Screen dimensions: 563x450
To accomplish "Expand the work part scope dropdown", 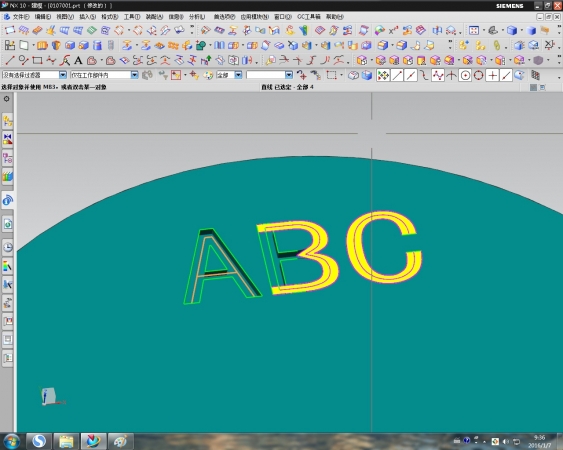I will pyautogui.click(x=134, y=75).
